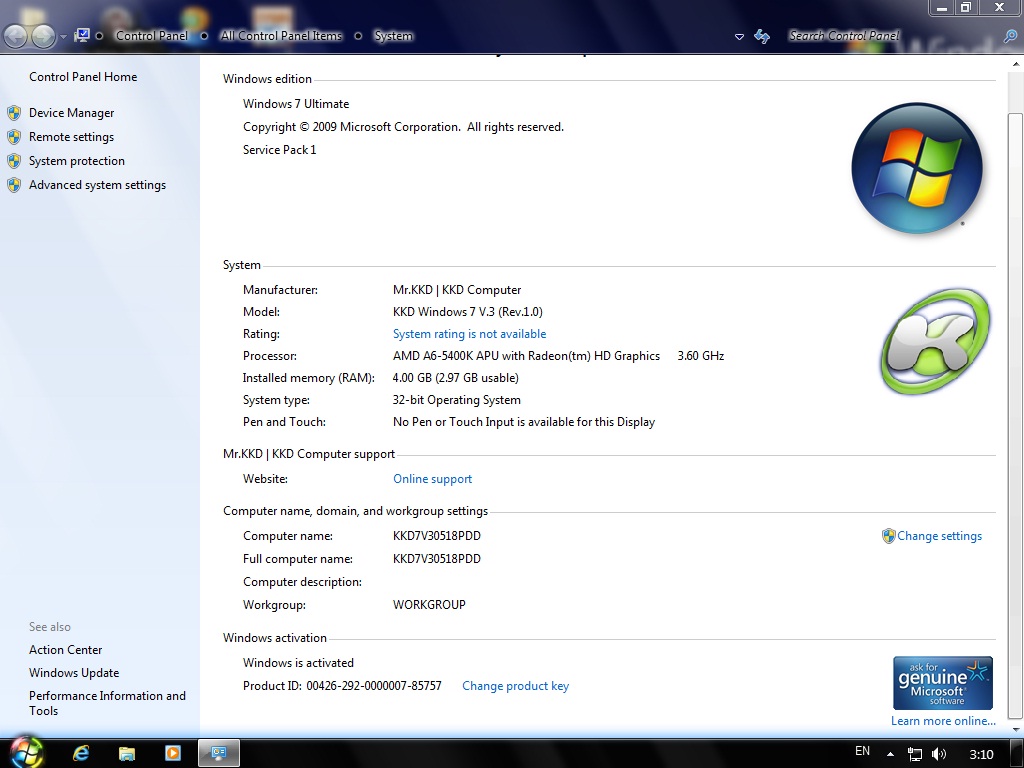Image resolution: width=1024 pixels, height=768 pixels.
Task: Open the recent pages dropdown arrow
Action: [x=63, y=37]
